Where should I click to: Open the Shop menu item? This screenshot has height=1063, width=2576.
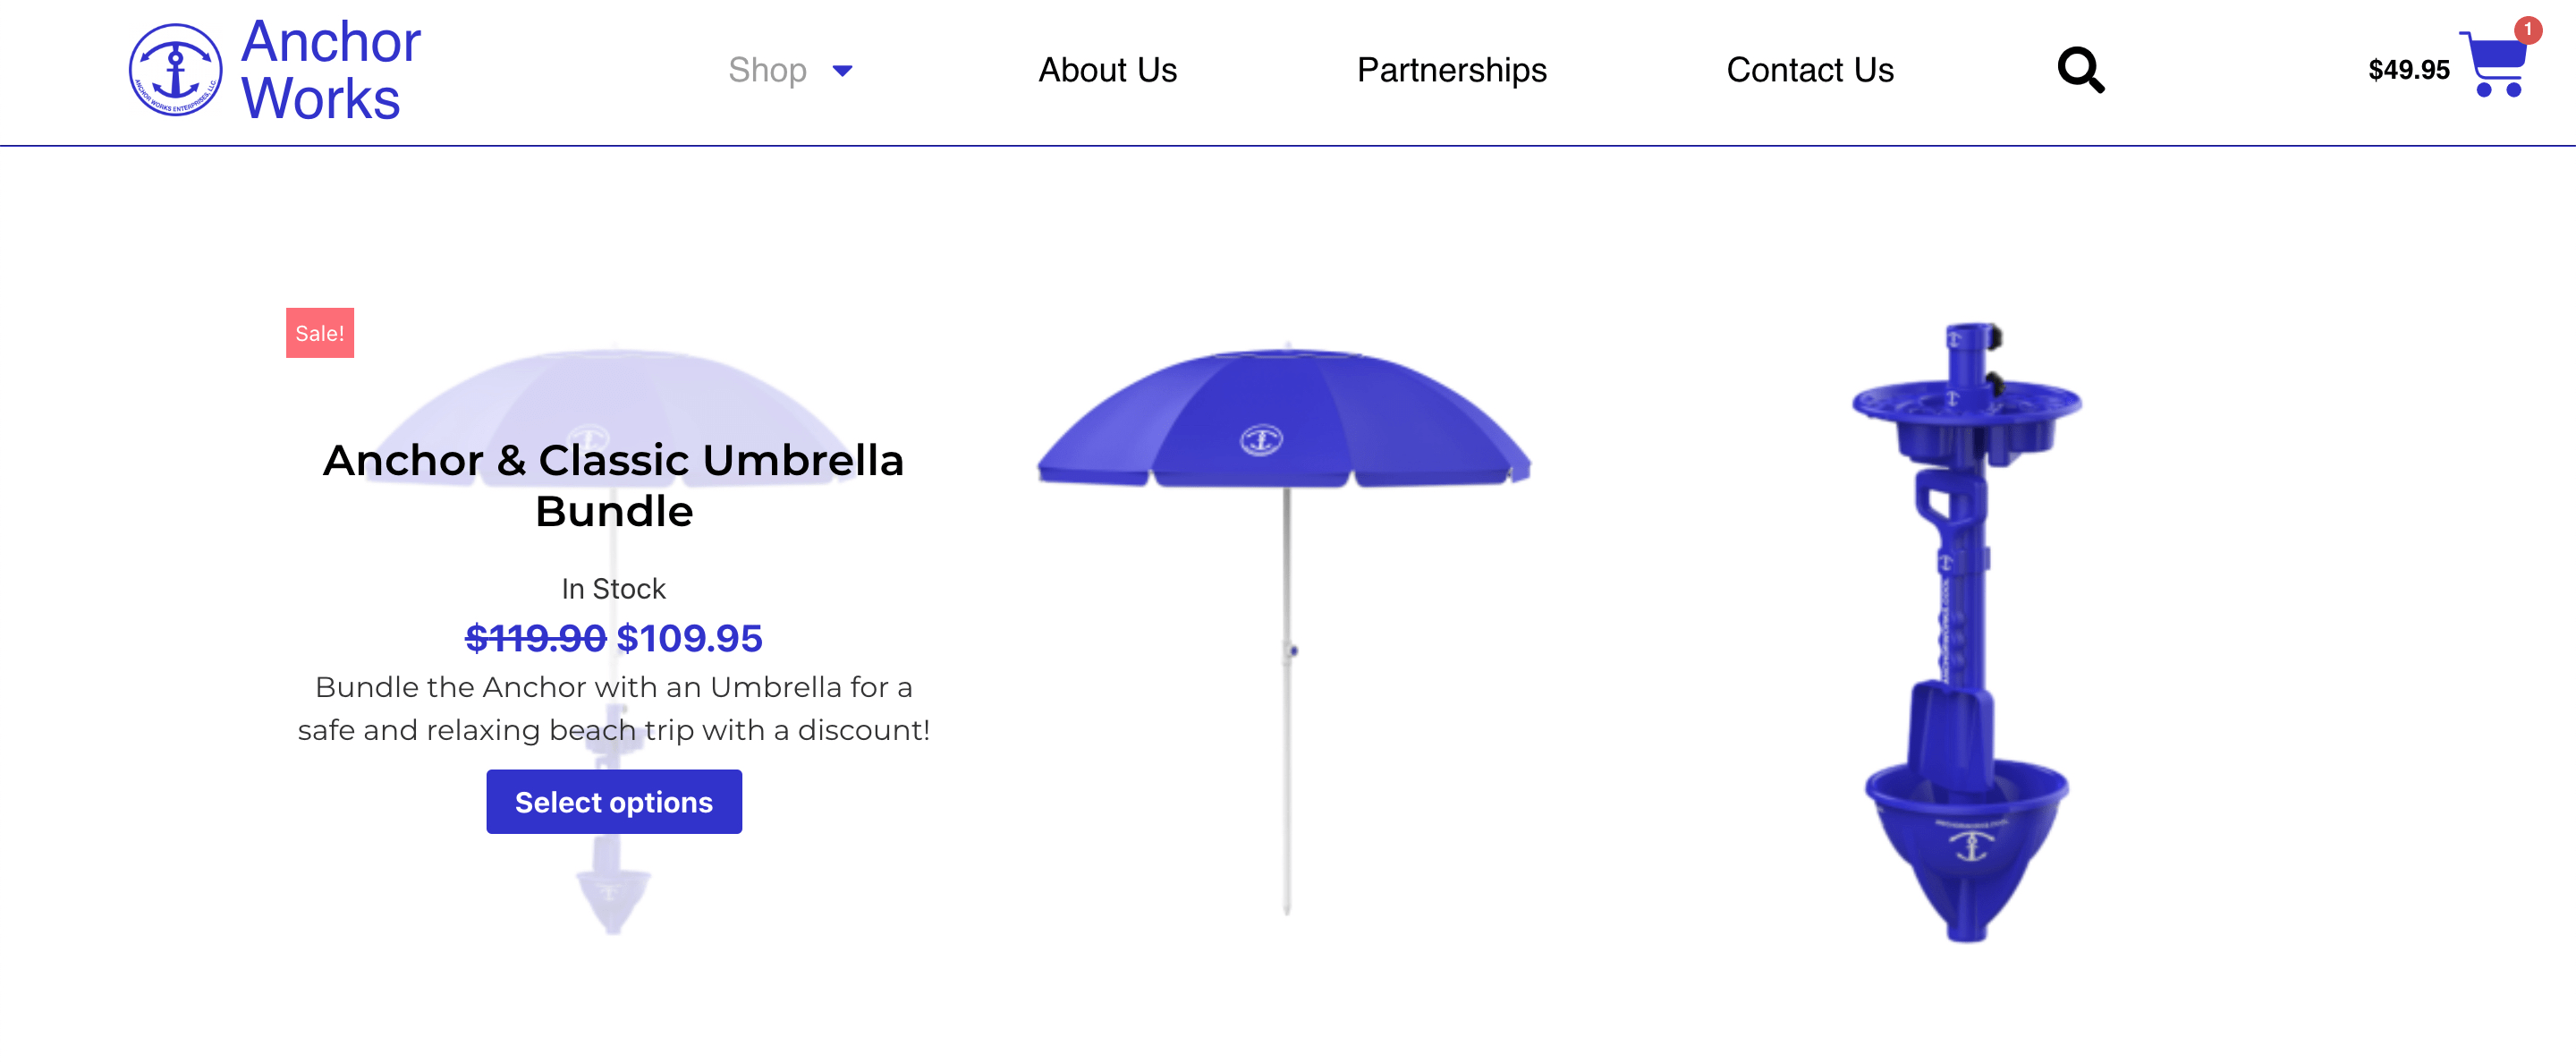coord(767,70)
